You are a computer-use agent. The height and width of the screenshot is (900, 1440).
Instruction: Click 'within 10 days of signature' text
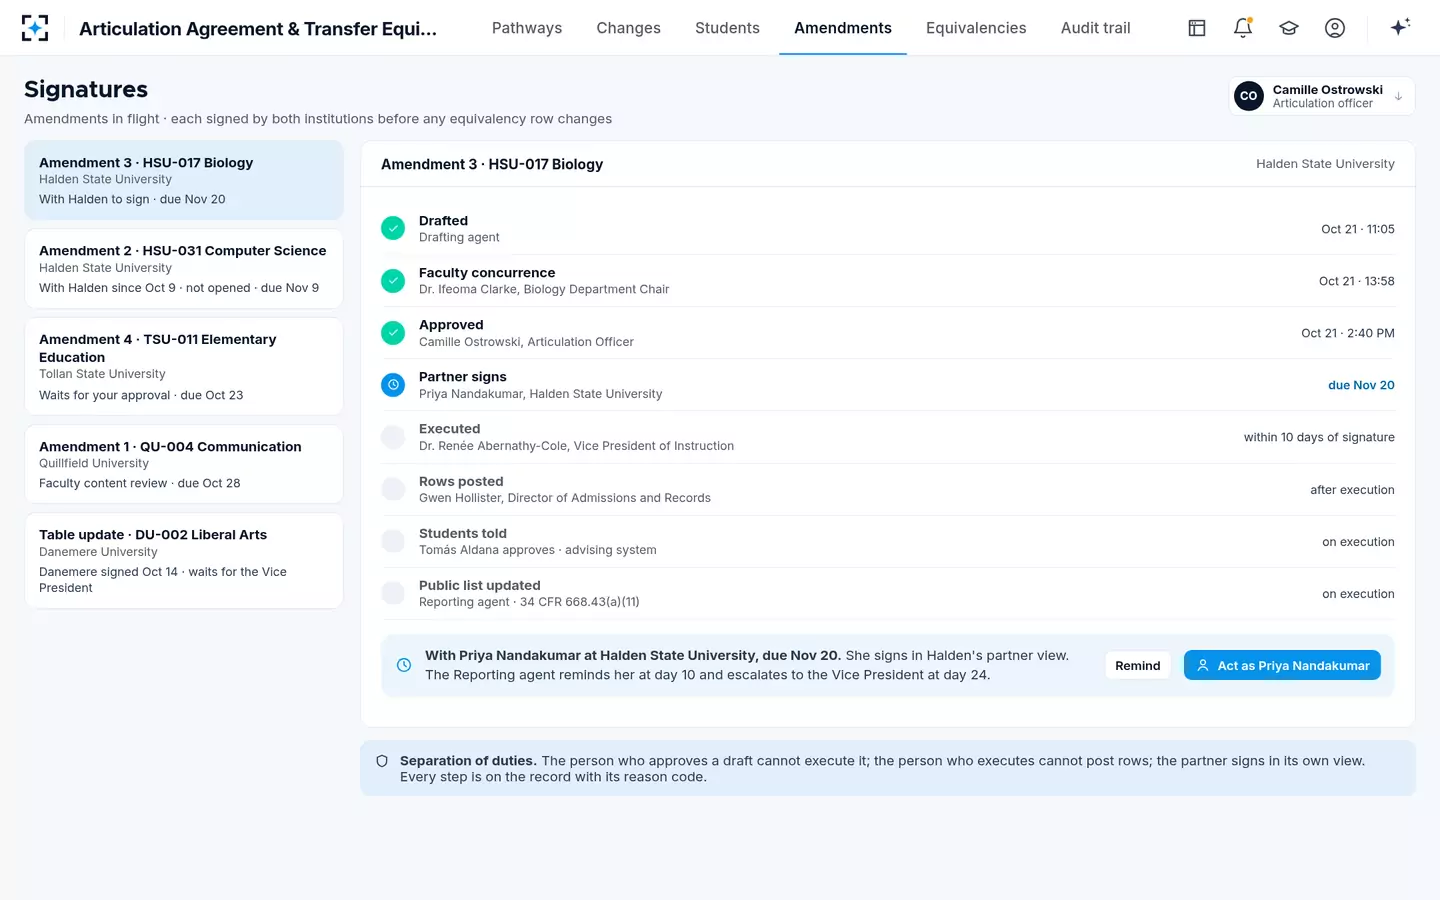pos(1319,437)
